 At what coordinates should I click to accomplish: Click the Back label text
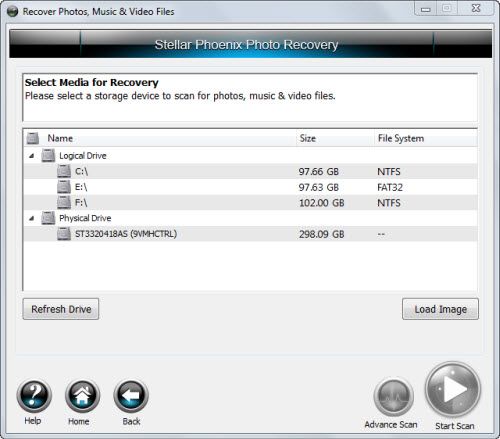point(131,421)
